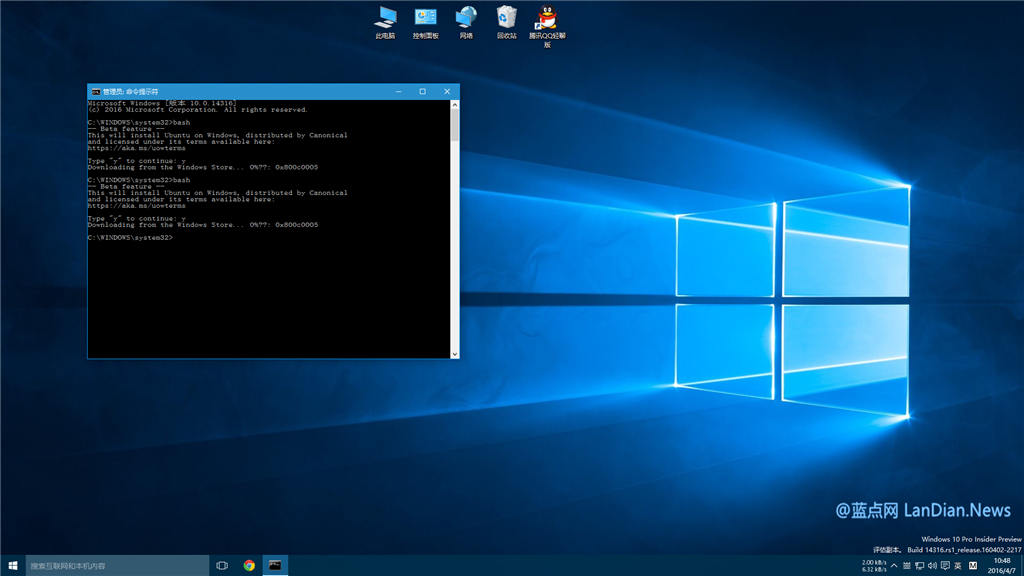
Task: Select the Command Prompt taskbar icon
Action: click(x=274, y=565)
